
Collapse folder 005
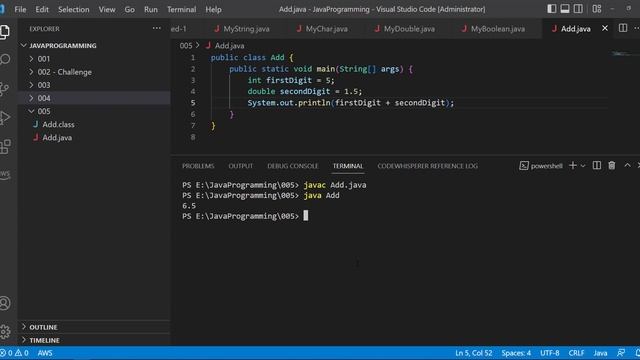click(94, 111)
